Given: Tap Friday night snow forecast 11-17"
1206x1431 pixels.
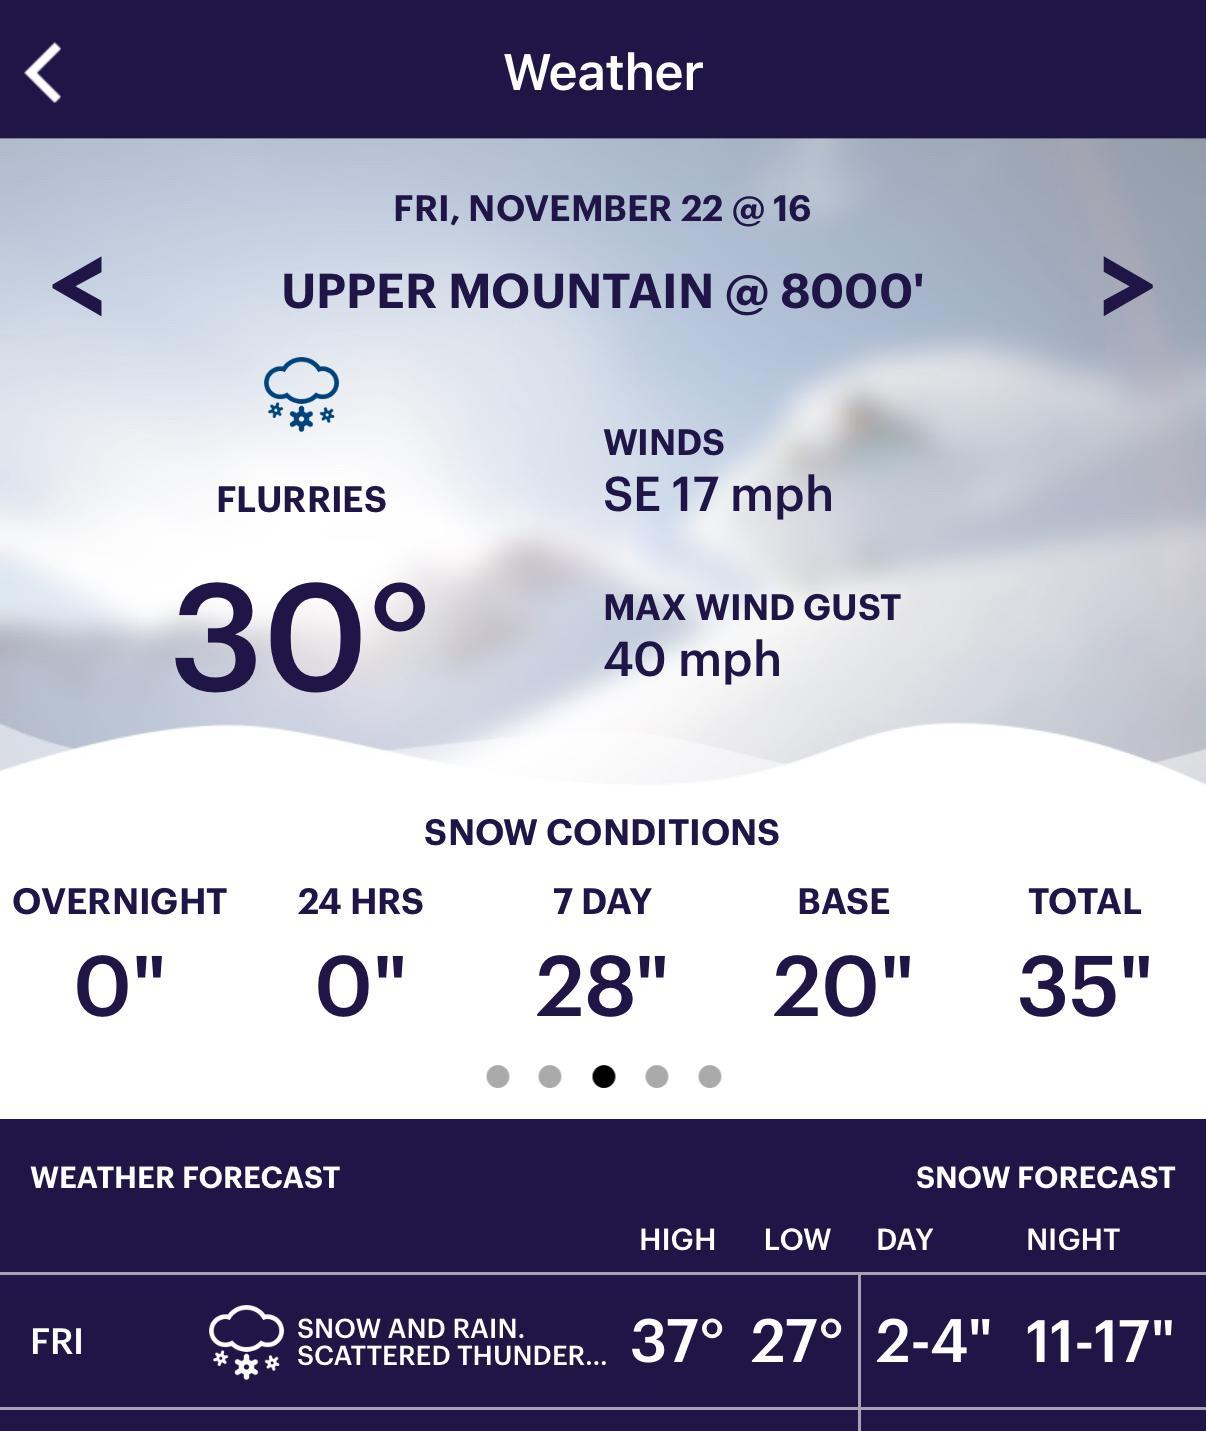Looking at the screenshot, I should pos(1099,1341).
